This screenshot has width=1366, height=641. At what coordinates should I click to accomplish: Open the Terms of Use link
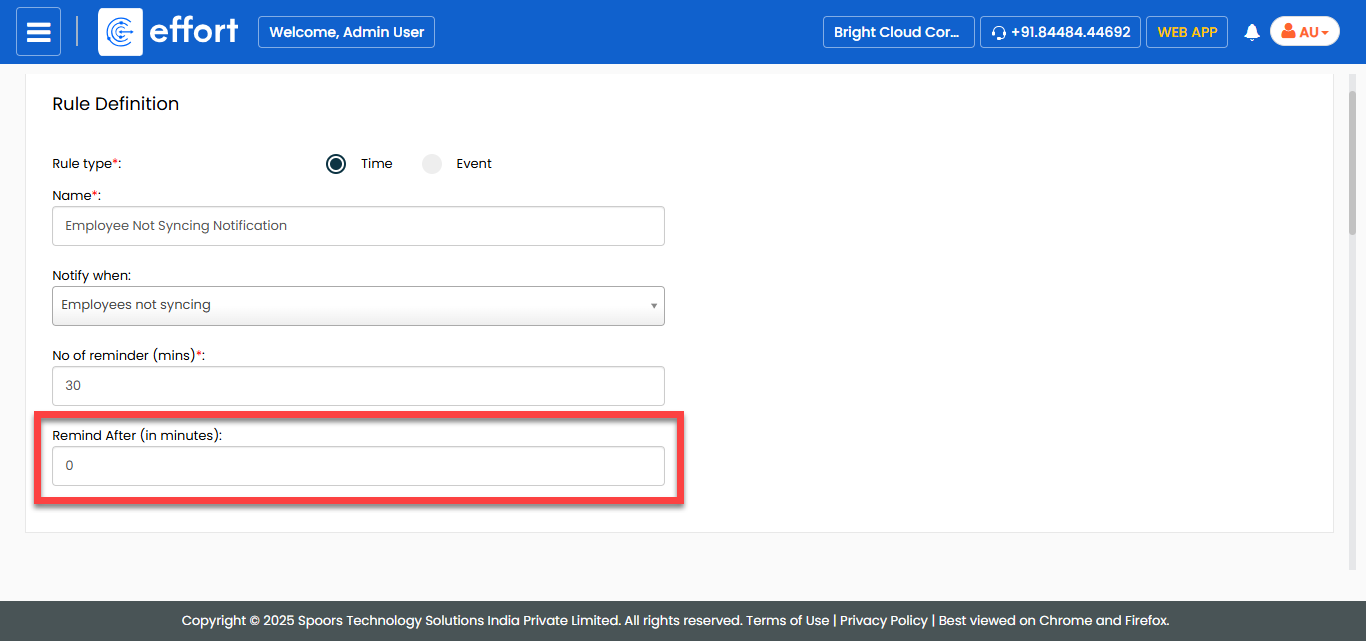[790, 621]
